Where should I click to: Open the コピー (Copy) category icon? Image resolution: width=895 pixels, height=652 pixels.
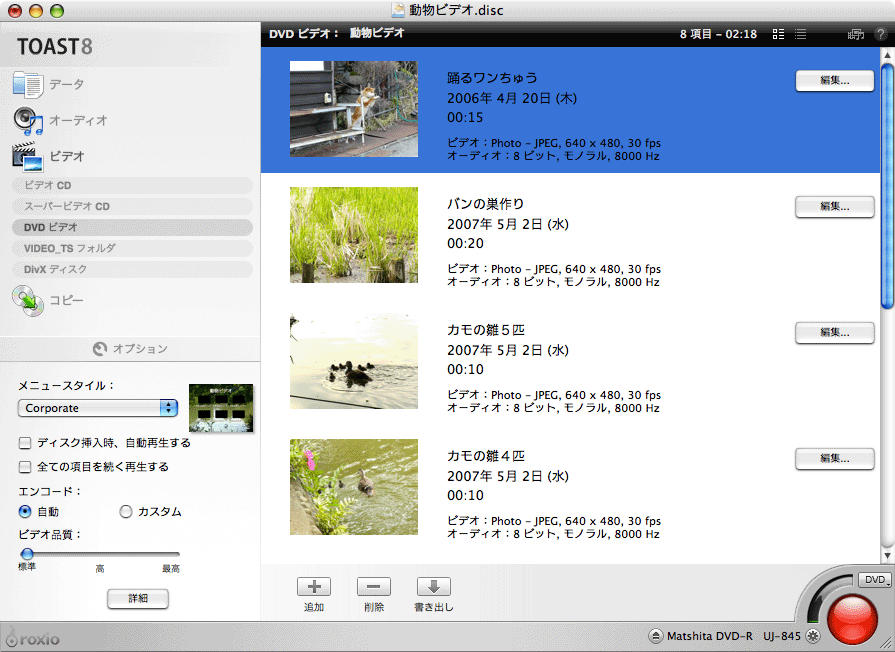click(27, 300)
